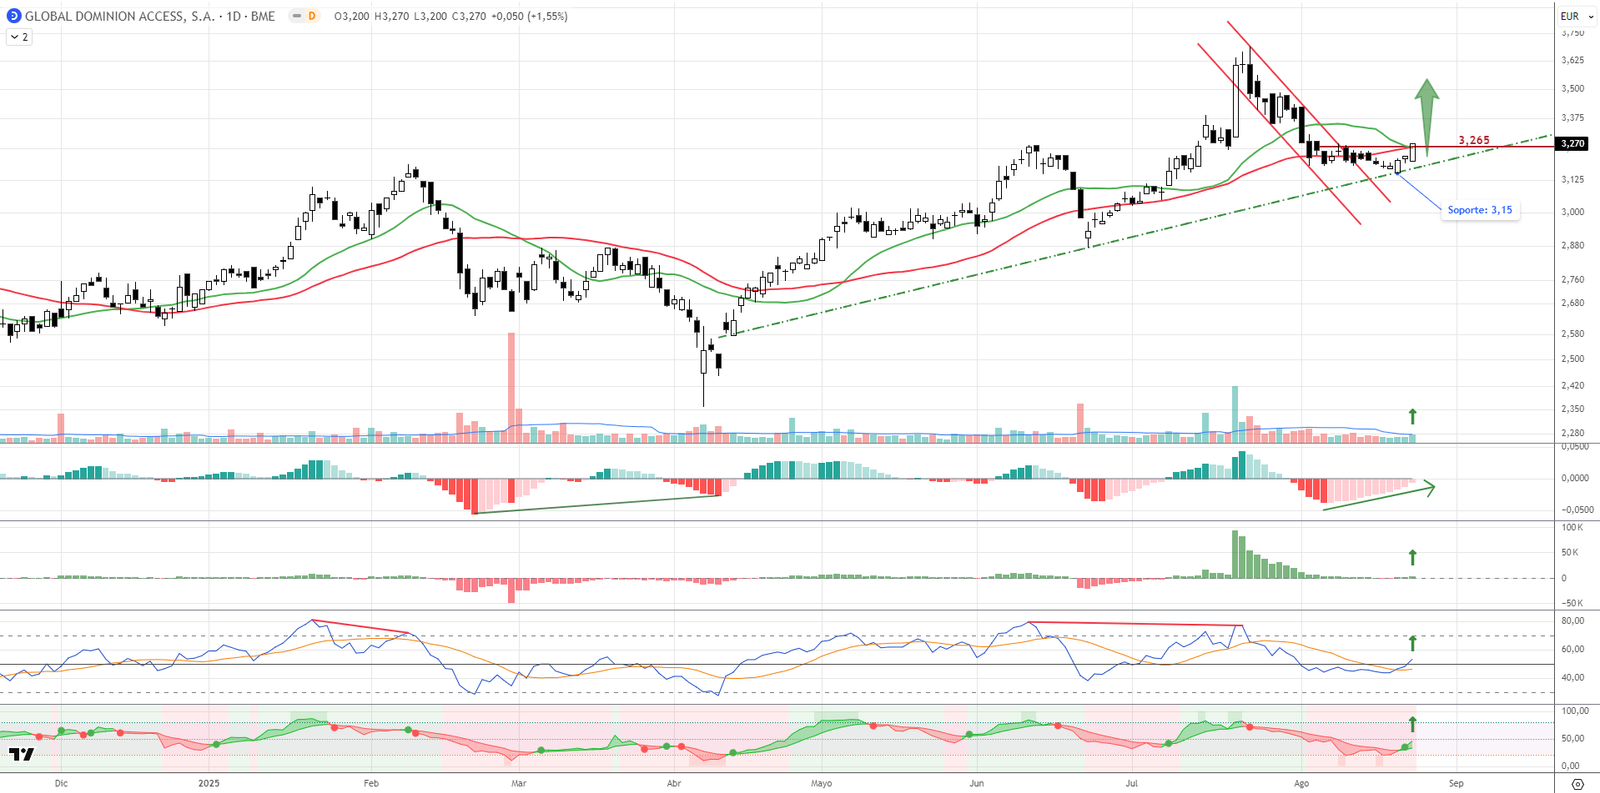Select the Soporte: 3,15 callout label
Viewport: 1600px width, 793px height.
coord(1480,210)
